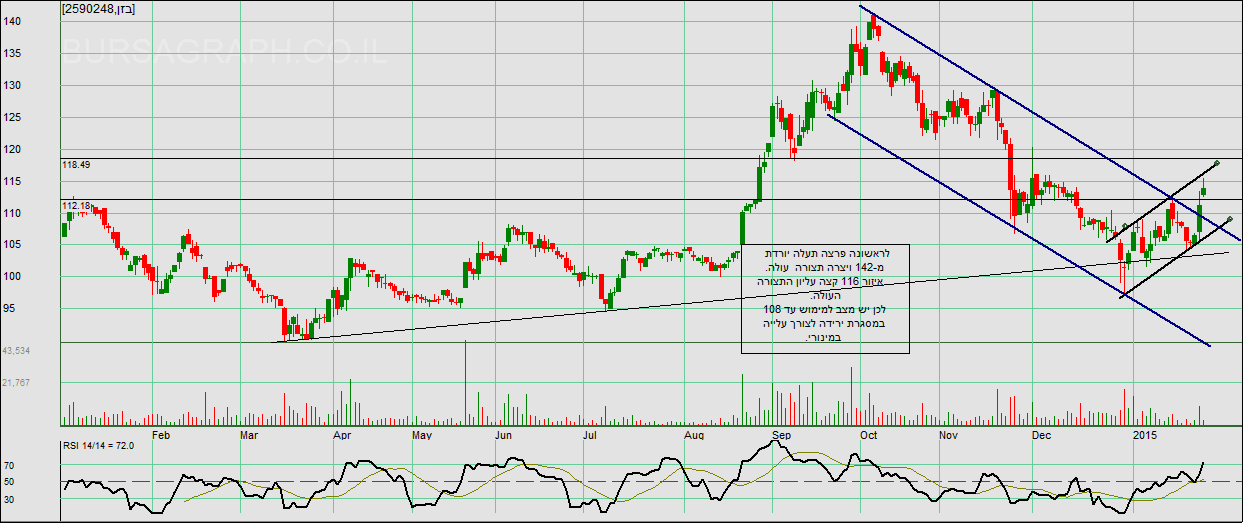The image size is (1243, 523).
Task: Select the 140 price axis label
Action: [x=13, y=21]
